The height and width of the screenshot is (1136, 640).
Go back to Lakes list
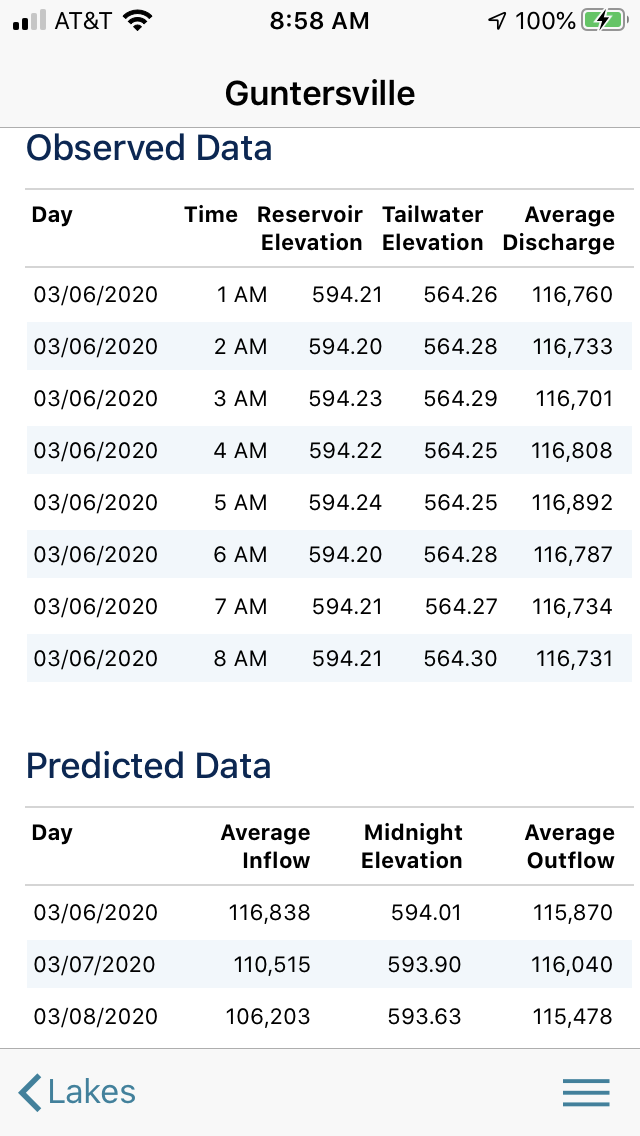[90, 1092]
